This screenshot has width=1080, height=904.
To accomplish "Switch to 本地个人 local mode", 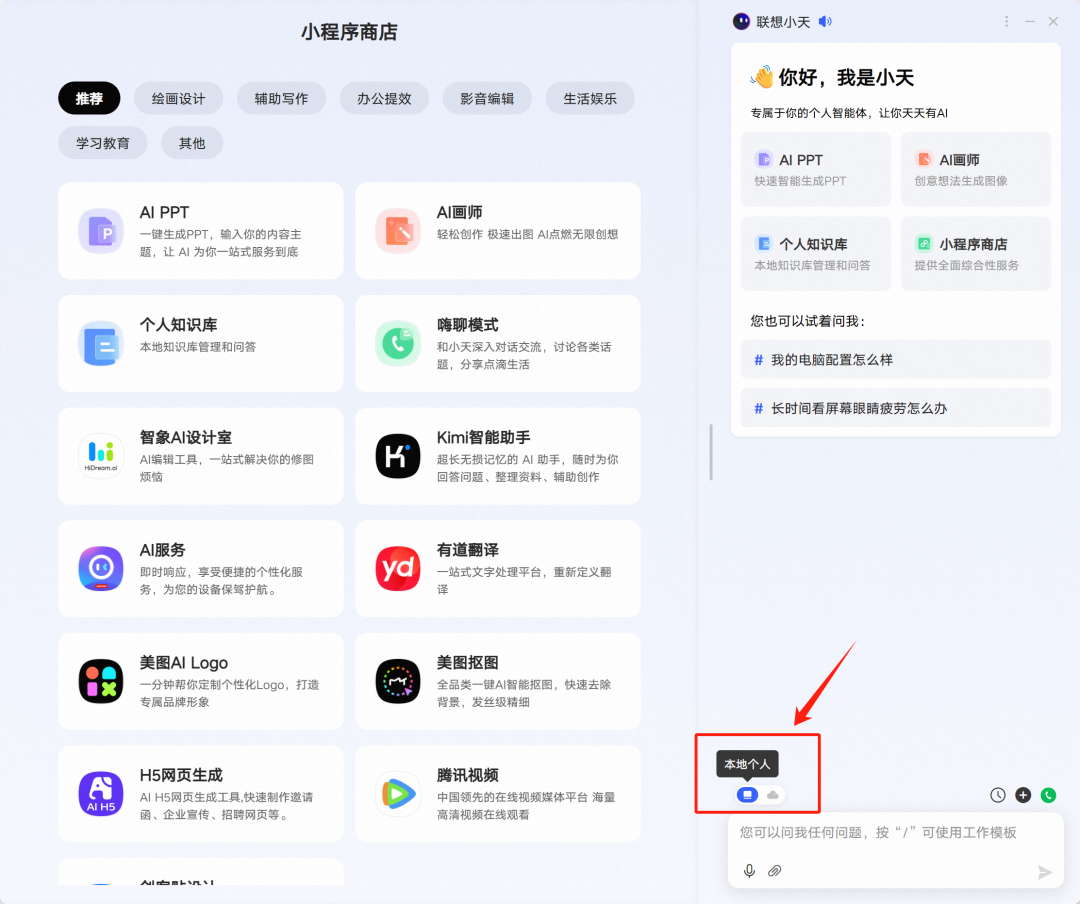I will (746, 794).
